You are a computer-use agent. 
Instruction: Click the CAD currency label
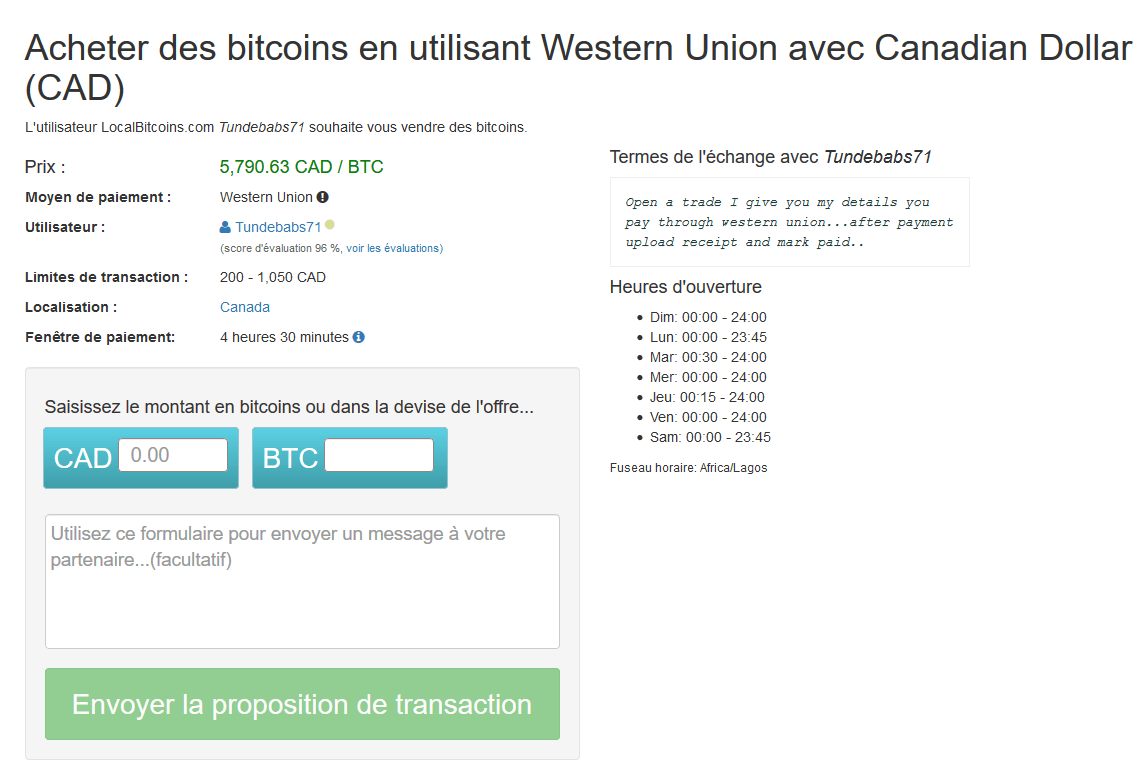click(x=84, y=457)
